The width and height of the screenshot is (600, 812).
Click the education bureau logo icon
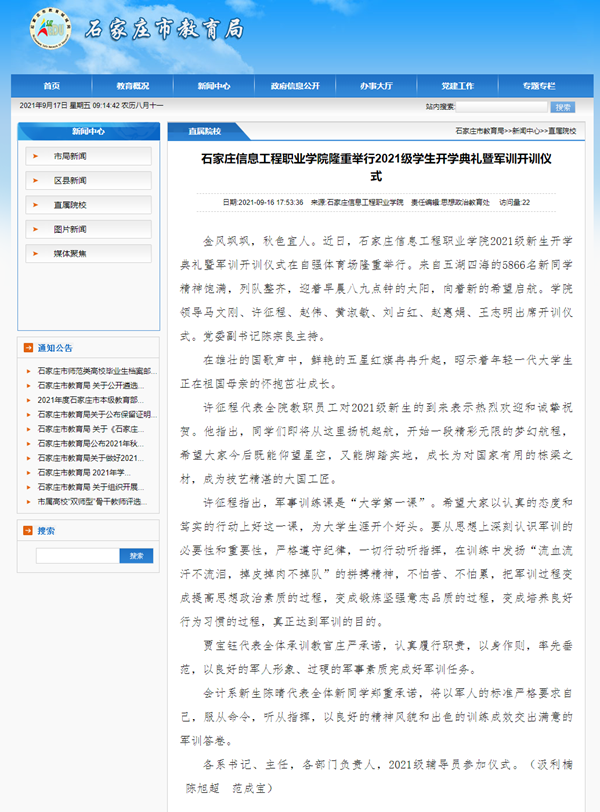[48, 28]
